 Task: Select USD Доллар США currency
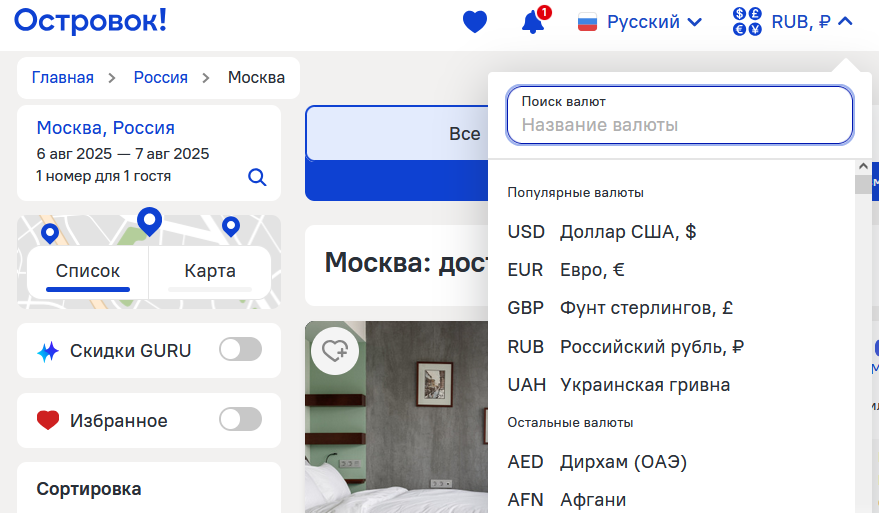pyautogui.click(x=602, y=232)
